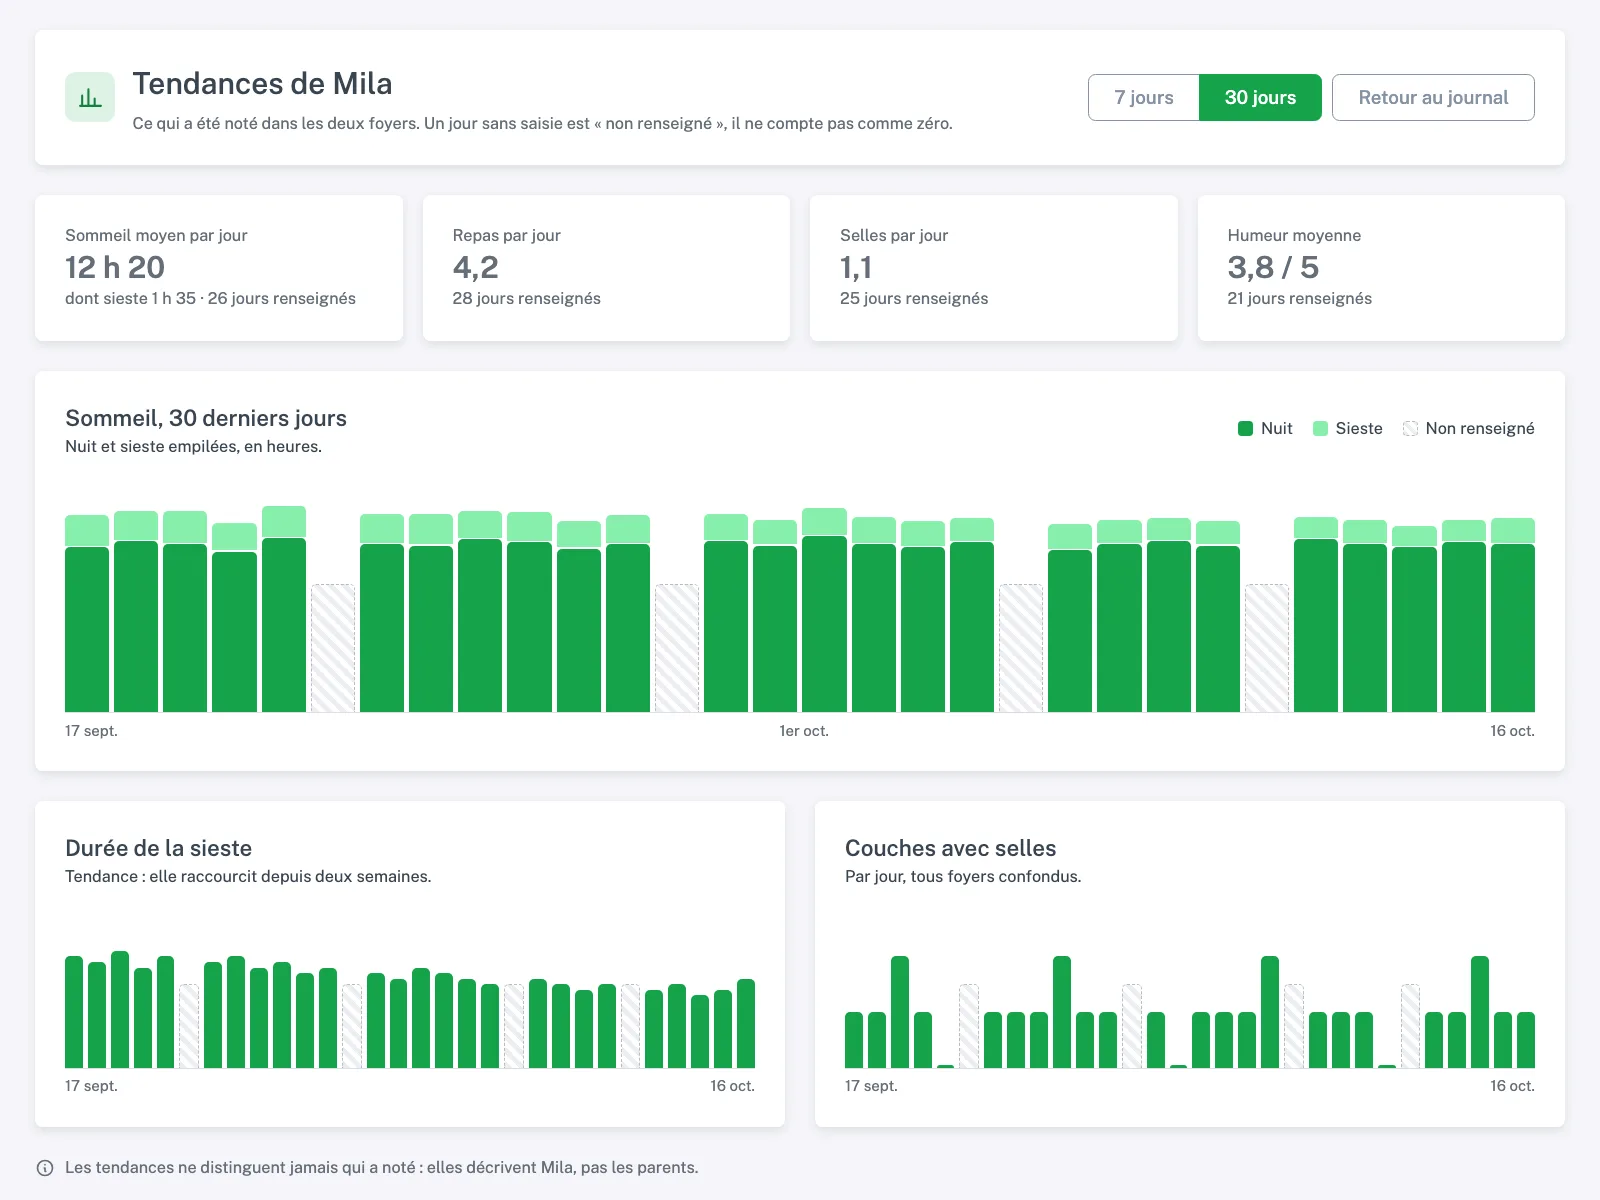Image resolution: width=1600 pixels, height=1200 pixels.
Task: Click the 4,2 meals value
Action: (475, 267)
